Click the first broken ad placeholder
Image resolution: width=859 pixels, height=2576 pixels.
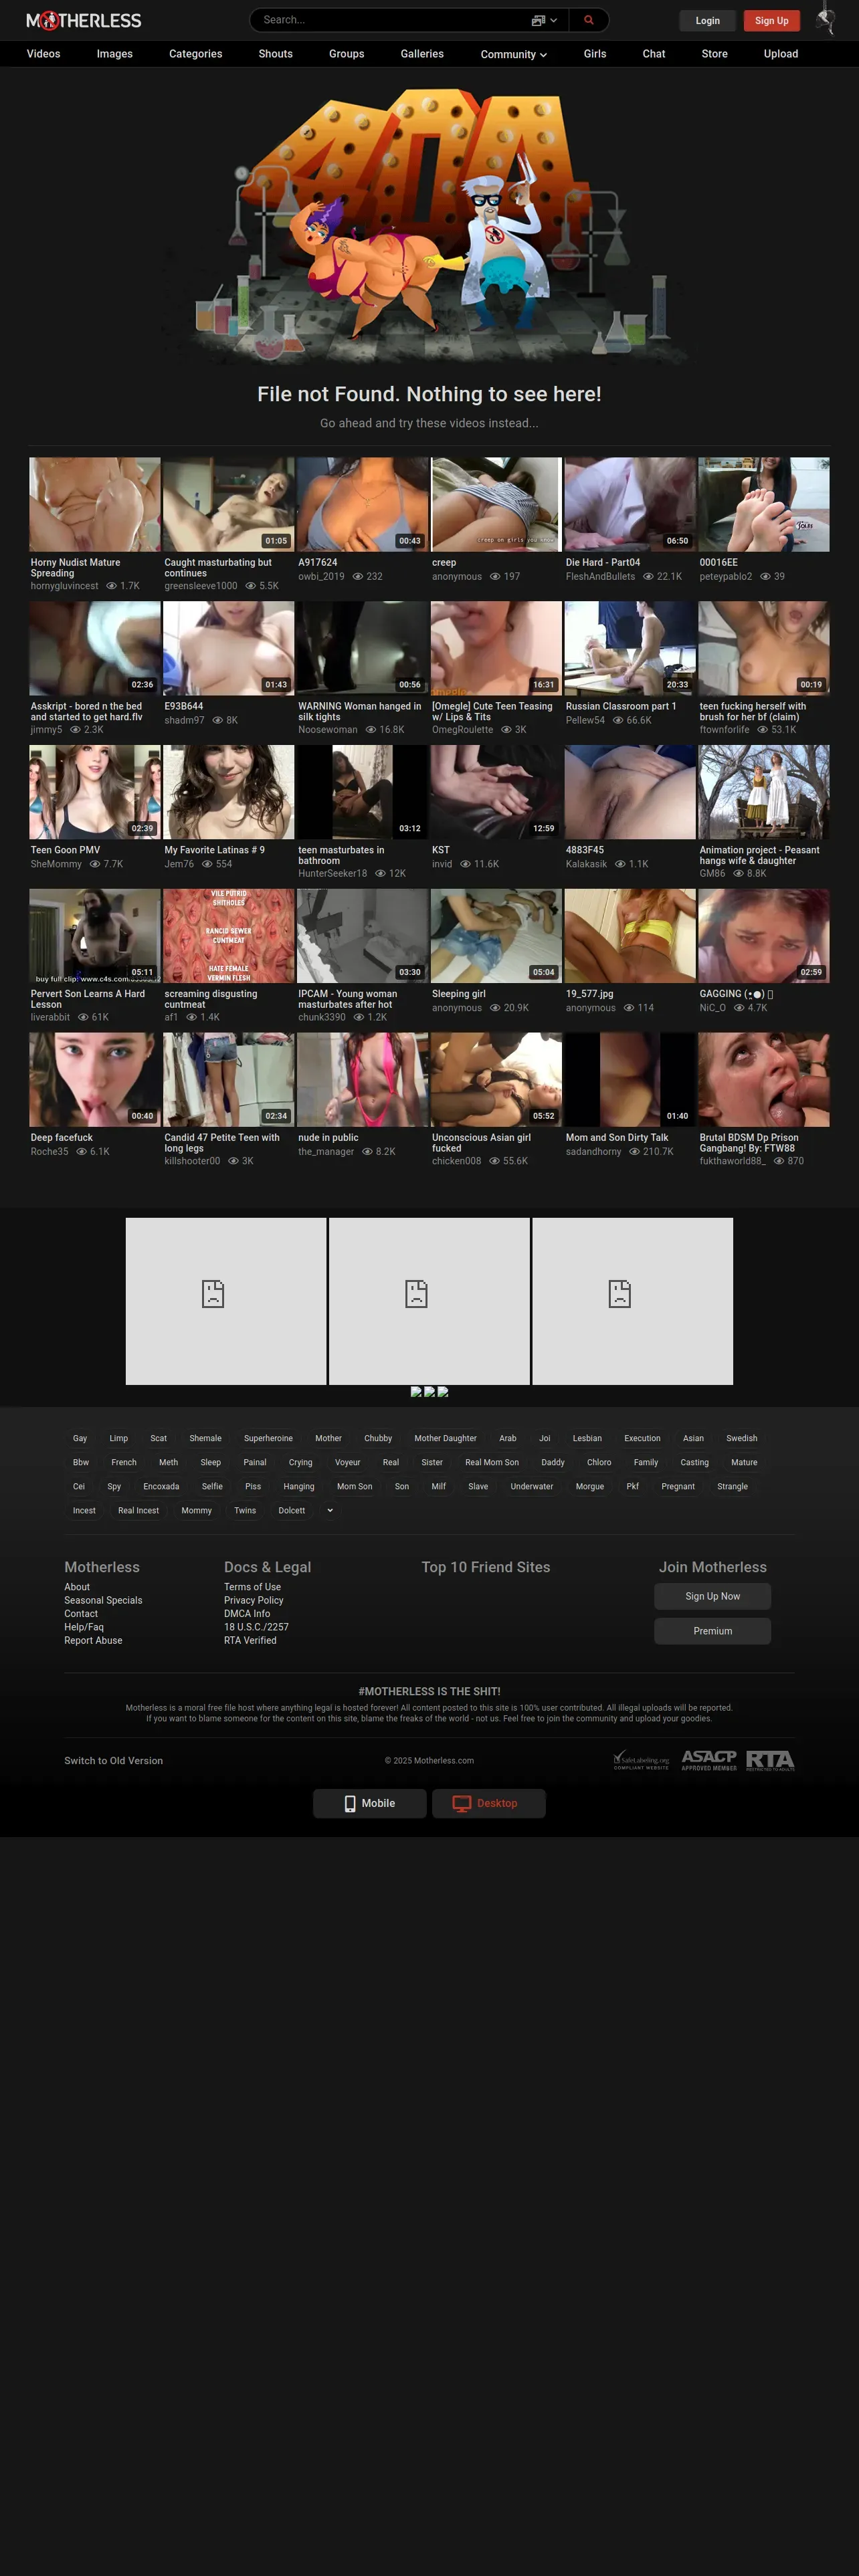[226, 1301]
